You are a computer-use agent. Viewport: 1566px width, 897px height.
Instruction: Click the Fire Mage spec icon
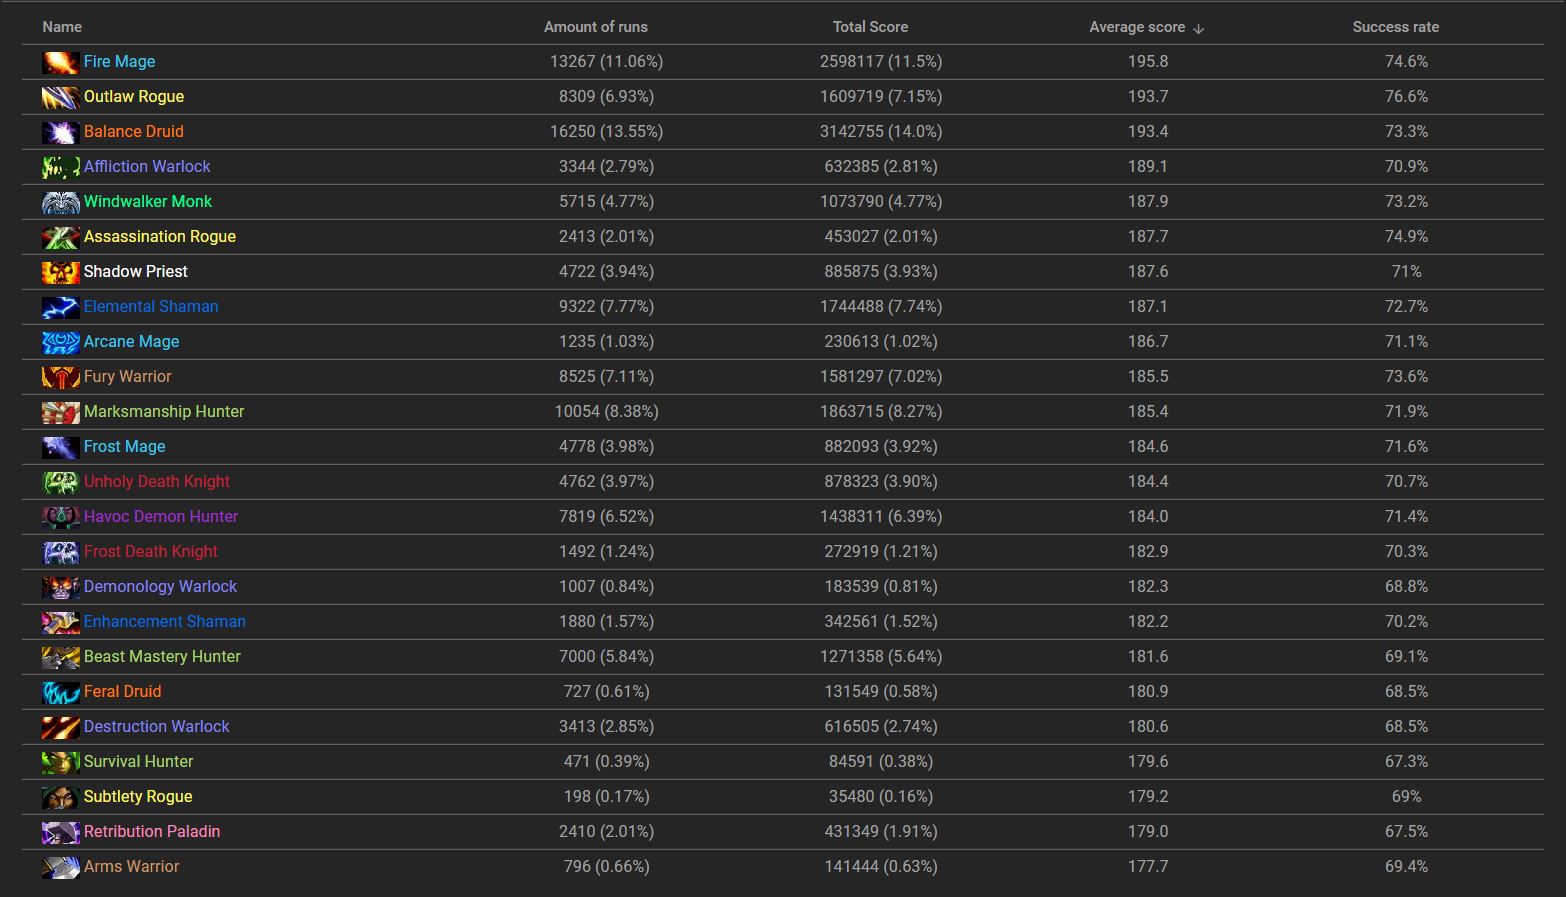(x=60, y=62)
